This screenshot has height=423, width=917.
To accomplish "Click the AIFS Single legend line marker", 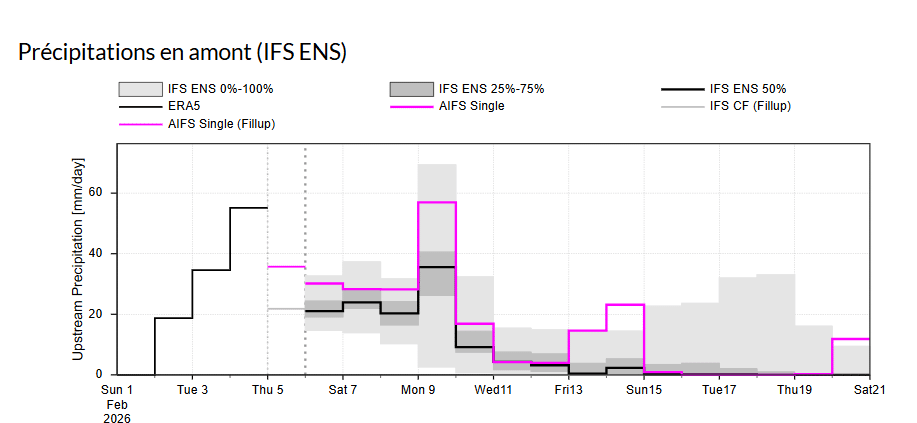I will (410, 106).
